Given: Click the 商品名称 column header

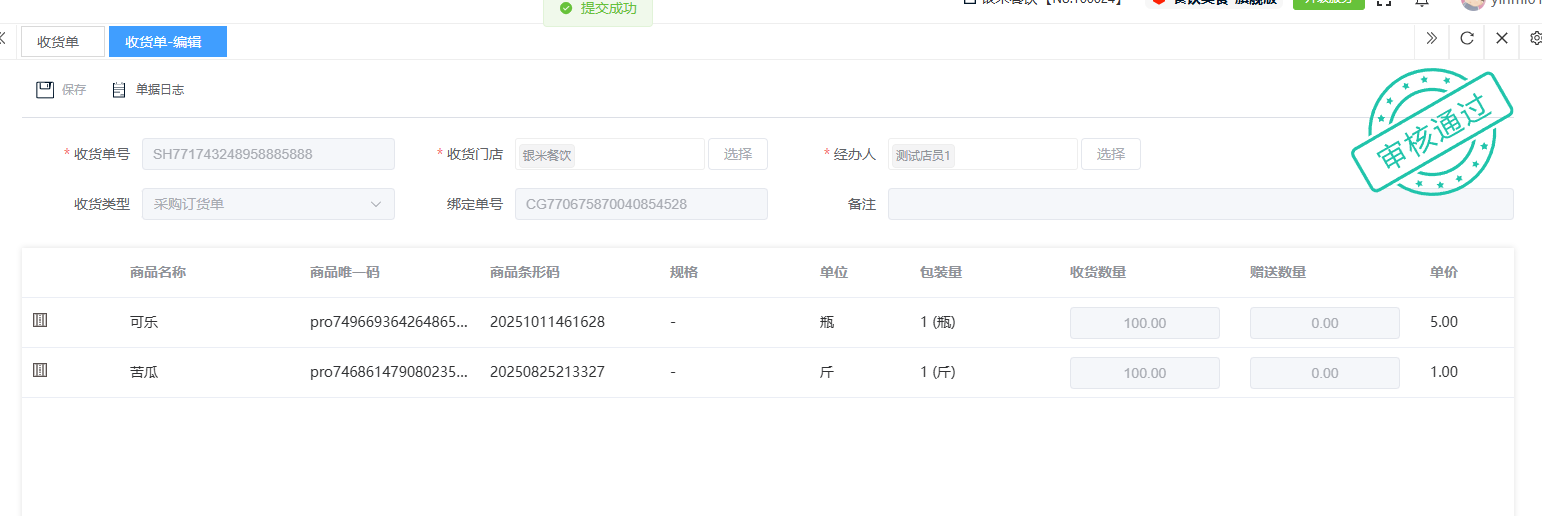Looking at the screenshot, I should coord(158,273).
